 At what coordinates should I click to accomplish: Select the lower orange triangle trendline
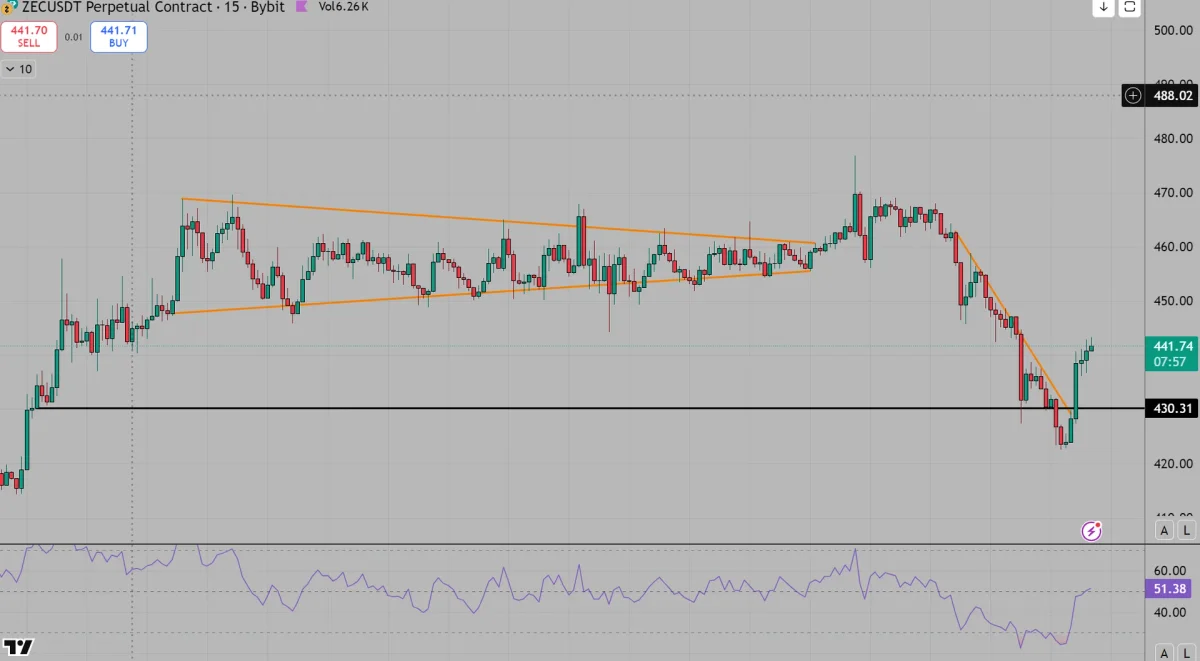[x=490, y=292]
